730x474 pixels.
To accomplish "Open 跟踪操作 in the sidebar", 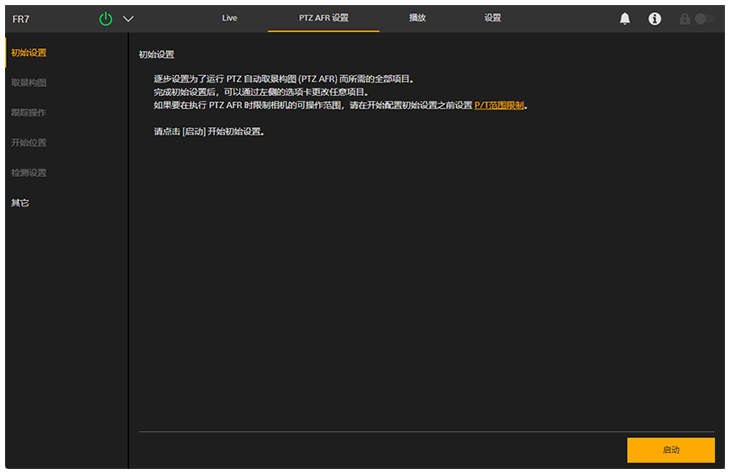I will (x=28, y=112).
